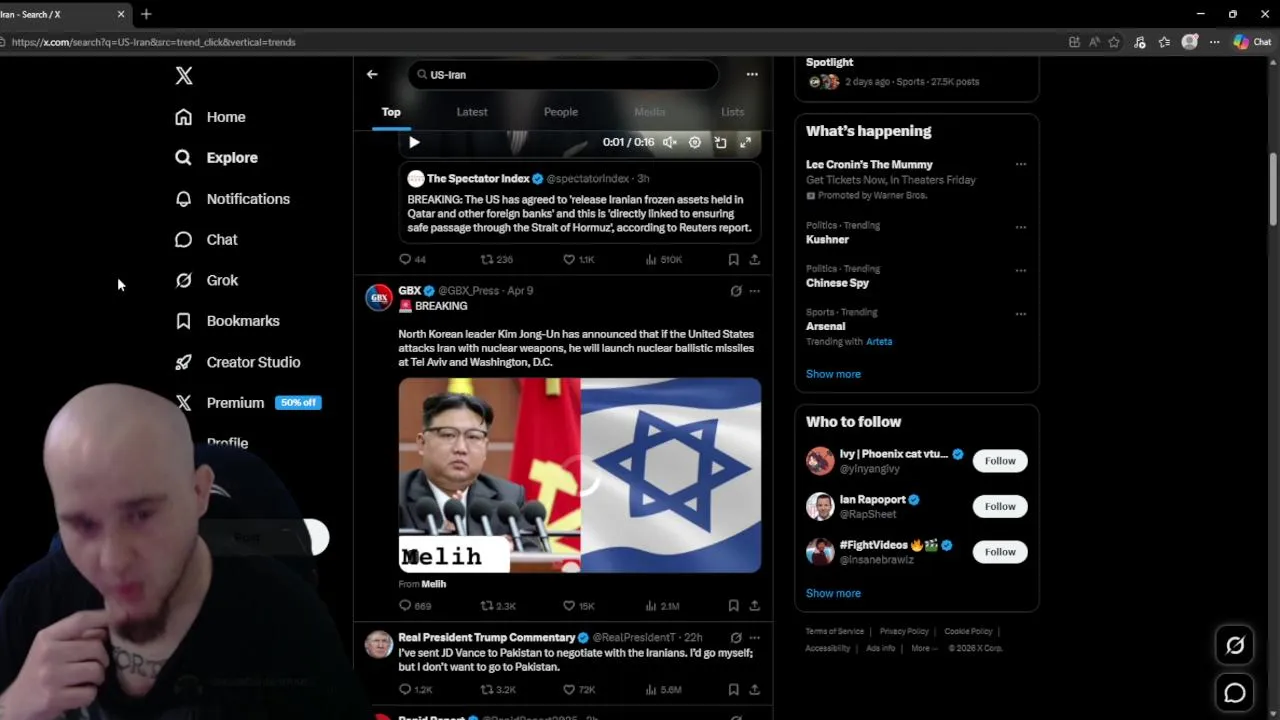The width and height of the screenshot is (1280, 720).
Task: Open Notifications in sidebar
Action: 232,199
